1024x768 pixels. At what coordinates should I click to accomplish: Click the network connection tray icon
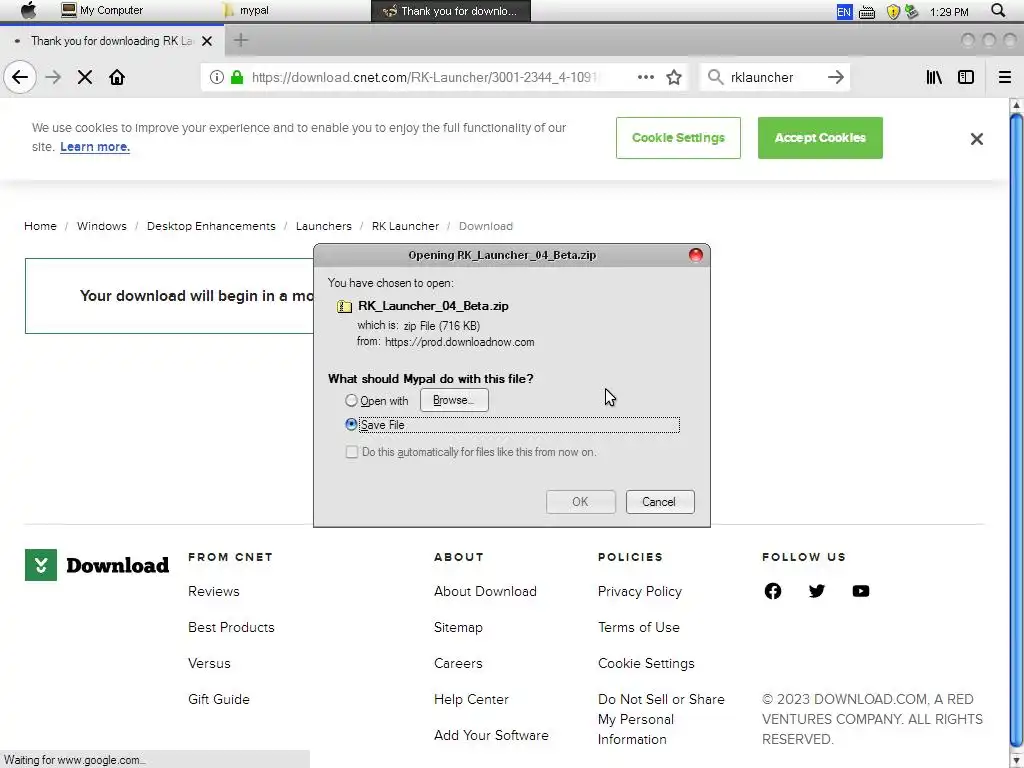click(x=911, y=12)
